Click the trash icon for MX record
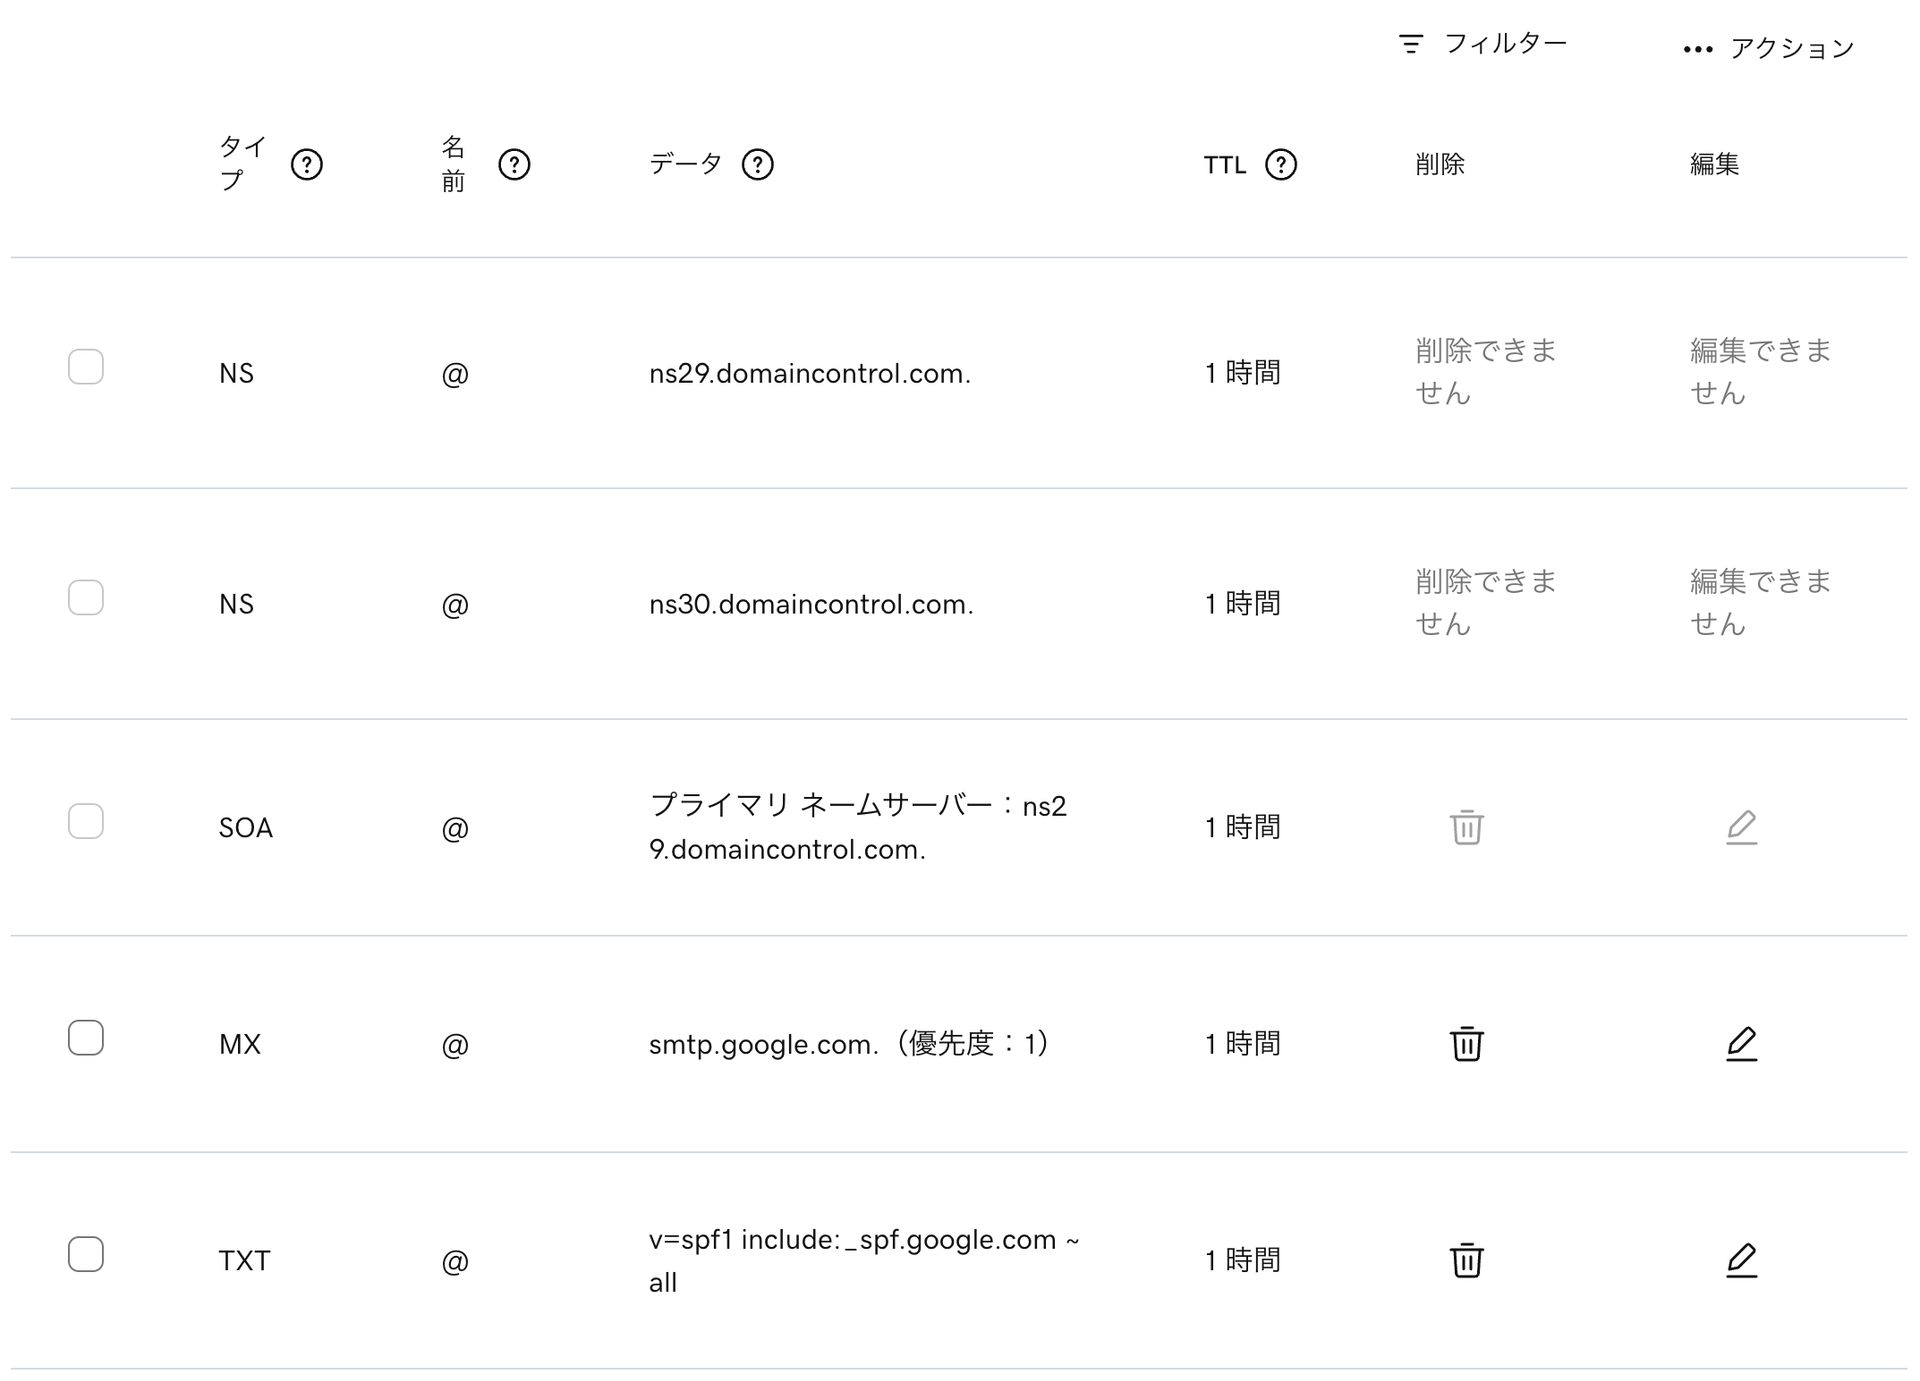 click(x=1466, y=1043)
